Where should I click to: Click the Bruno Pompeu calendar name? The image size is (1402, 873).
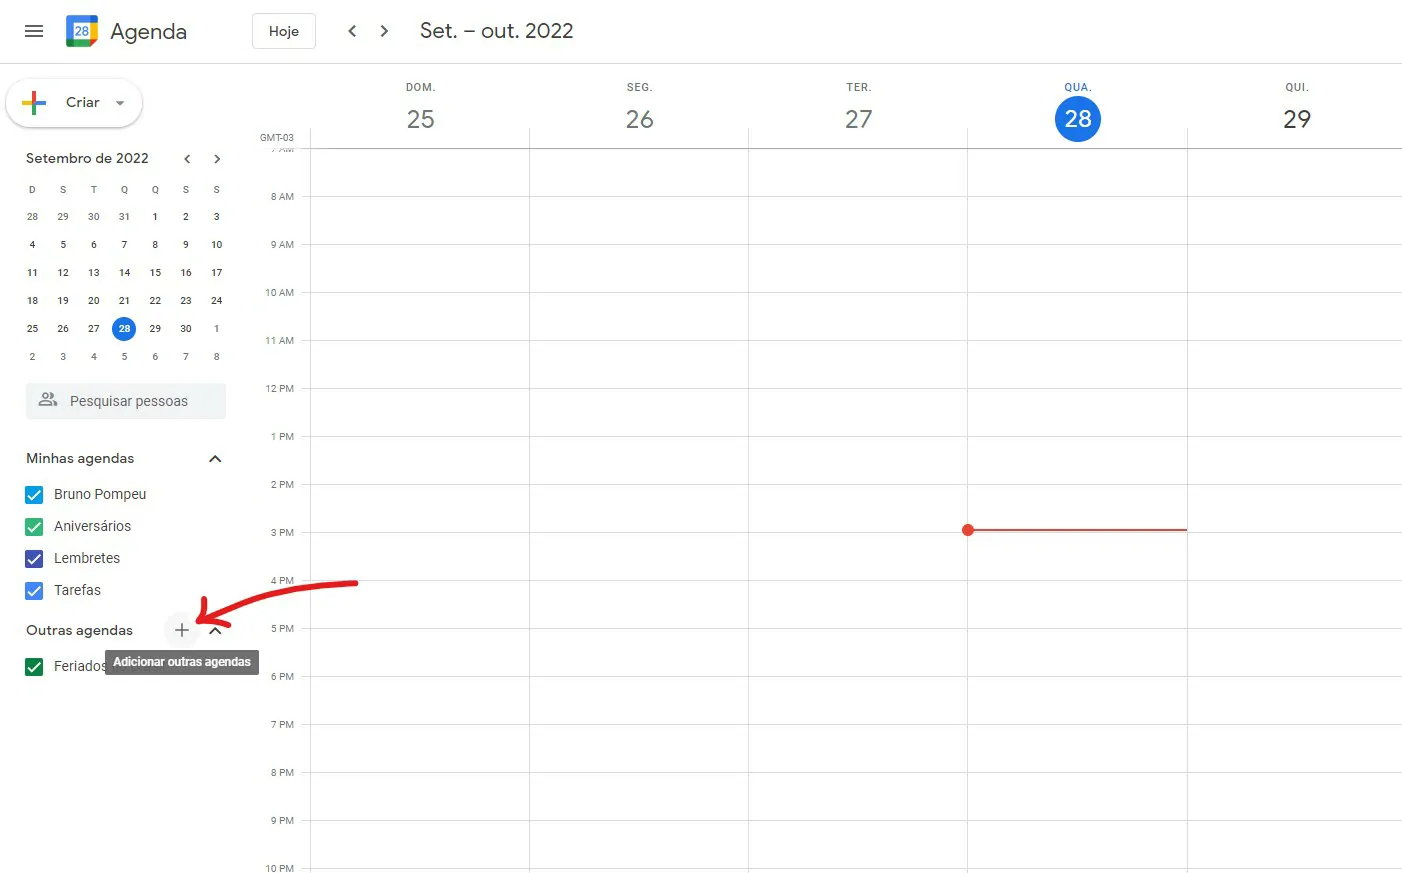tap(100, 494)
